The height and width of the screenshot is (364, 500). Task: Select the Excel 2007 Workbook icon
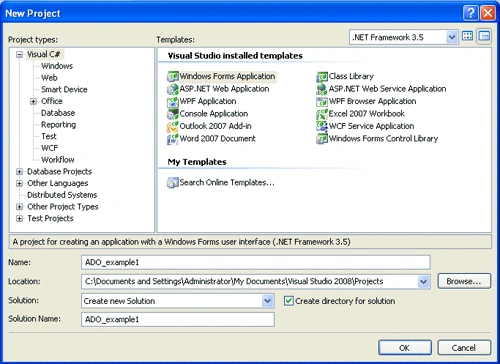[x=322, y=114]
